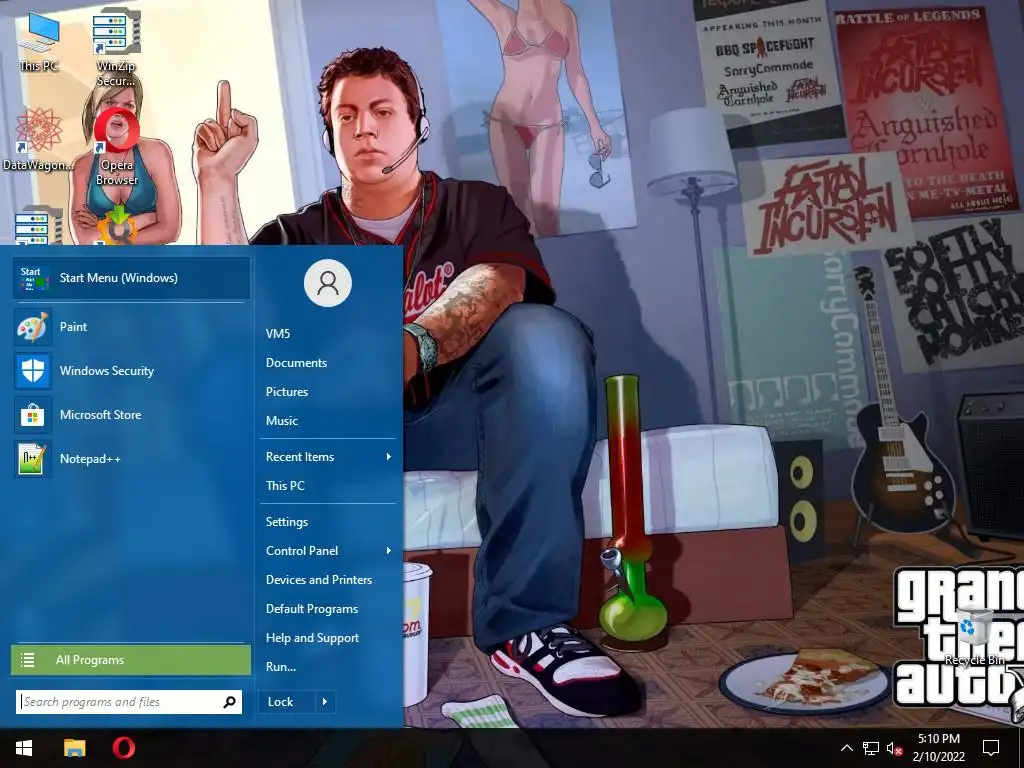
Task: Click the search magnifier icon
Action: [x=229, y=702]
